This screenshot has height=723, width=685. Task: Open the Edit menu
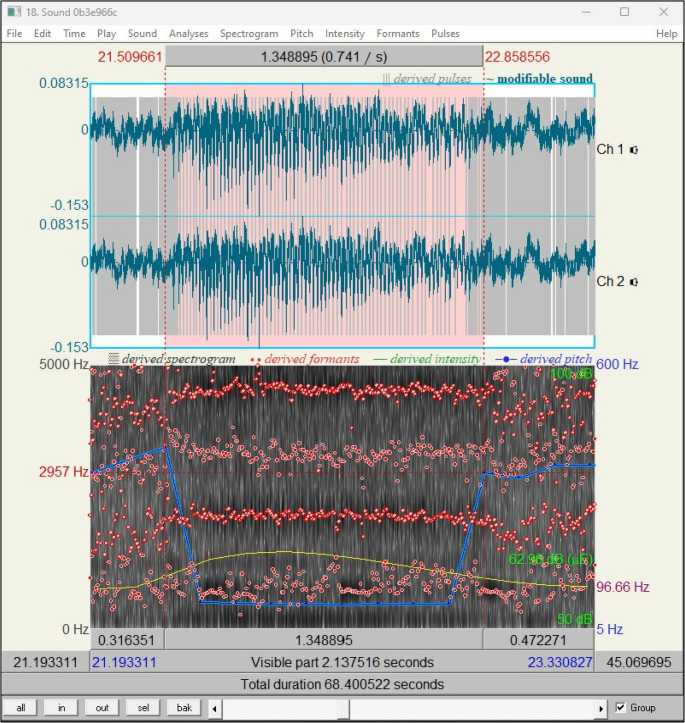coord(42,34)
